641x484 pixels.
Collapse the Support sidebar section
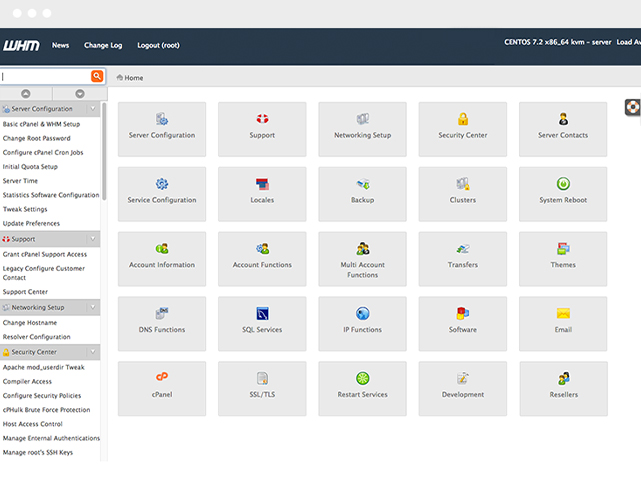point(93,240)
